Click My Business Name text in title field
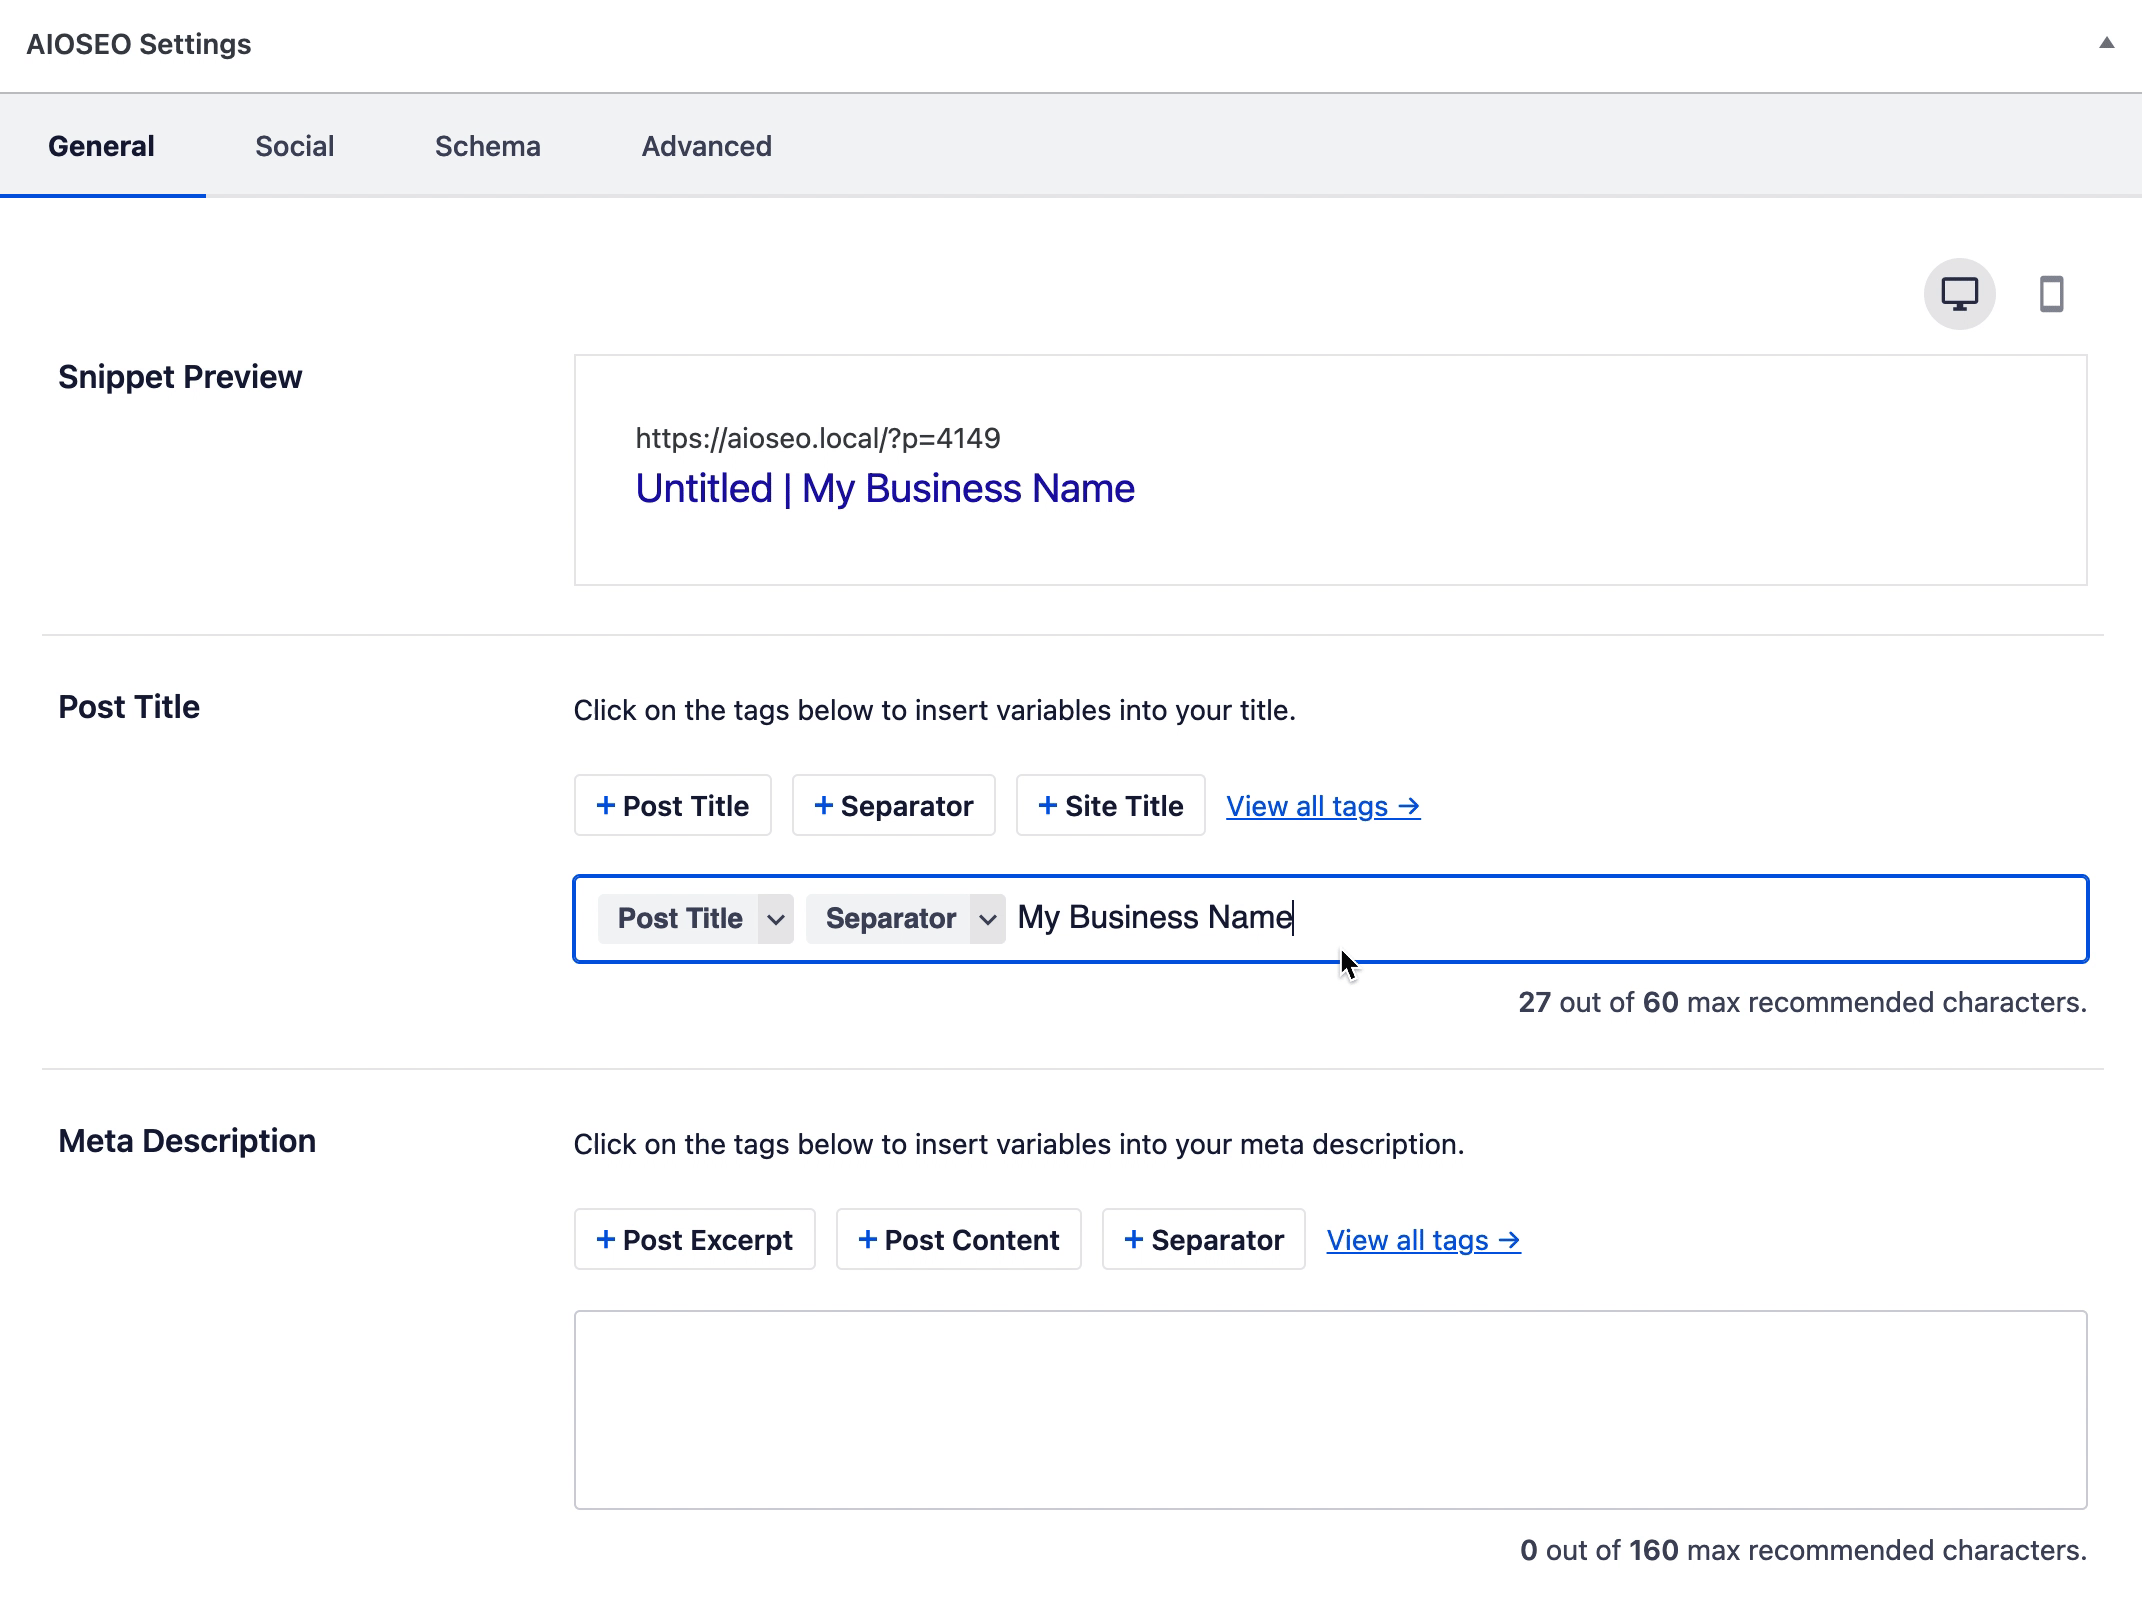The image size is (2142, 1602). [1155, 917]
